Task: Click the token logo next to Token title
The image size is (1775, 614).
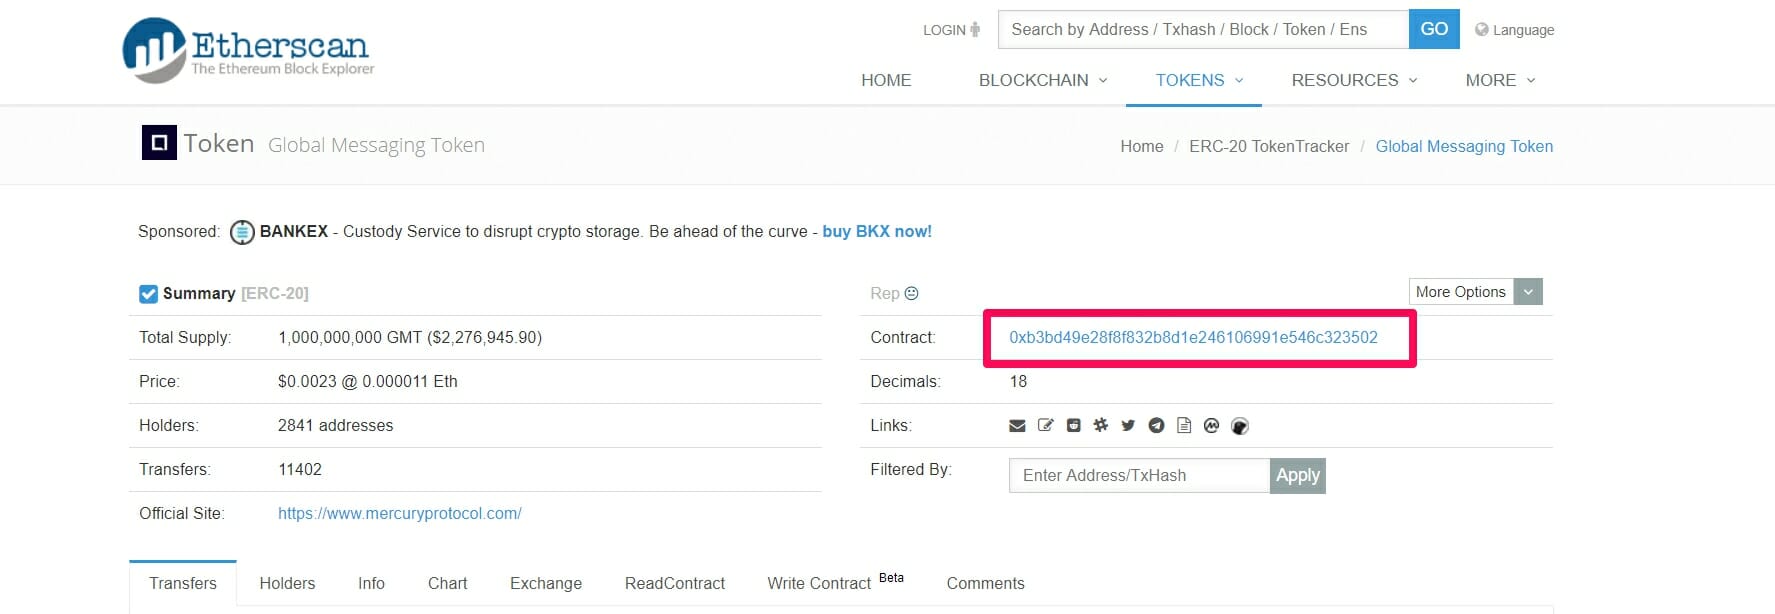Action: 159,143
